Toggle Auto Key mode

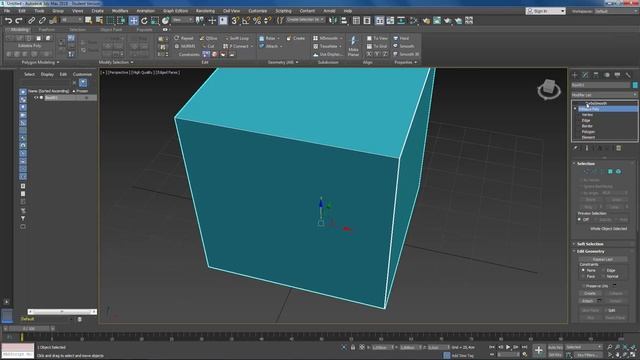coord(555,347)
